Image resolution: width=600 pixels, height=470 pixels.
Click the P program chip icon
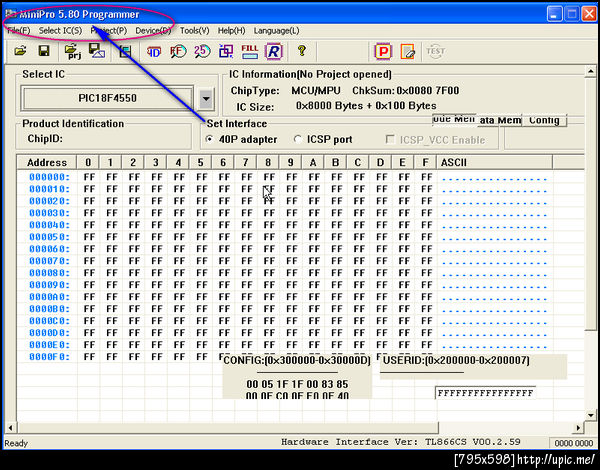click(x=383, y=51)
